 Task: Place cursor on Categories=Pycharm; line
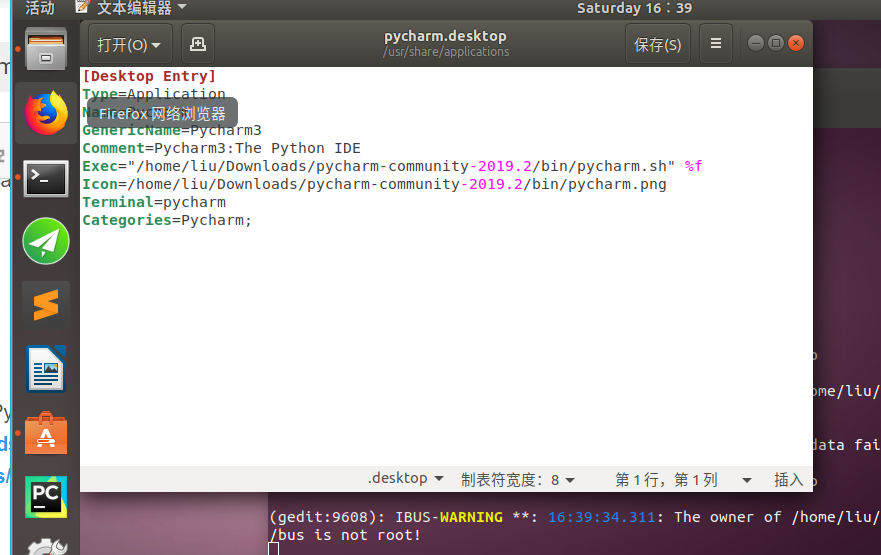pyautogui.click(x=167, y=220)
